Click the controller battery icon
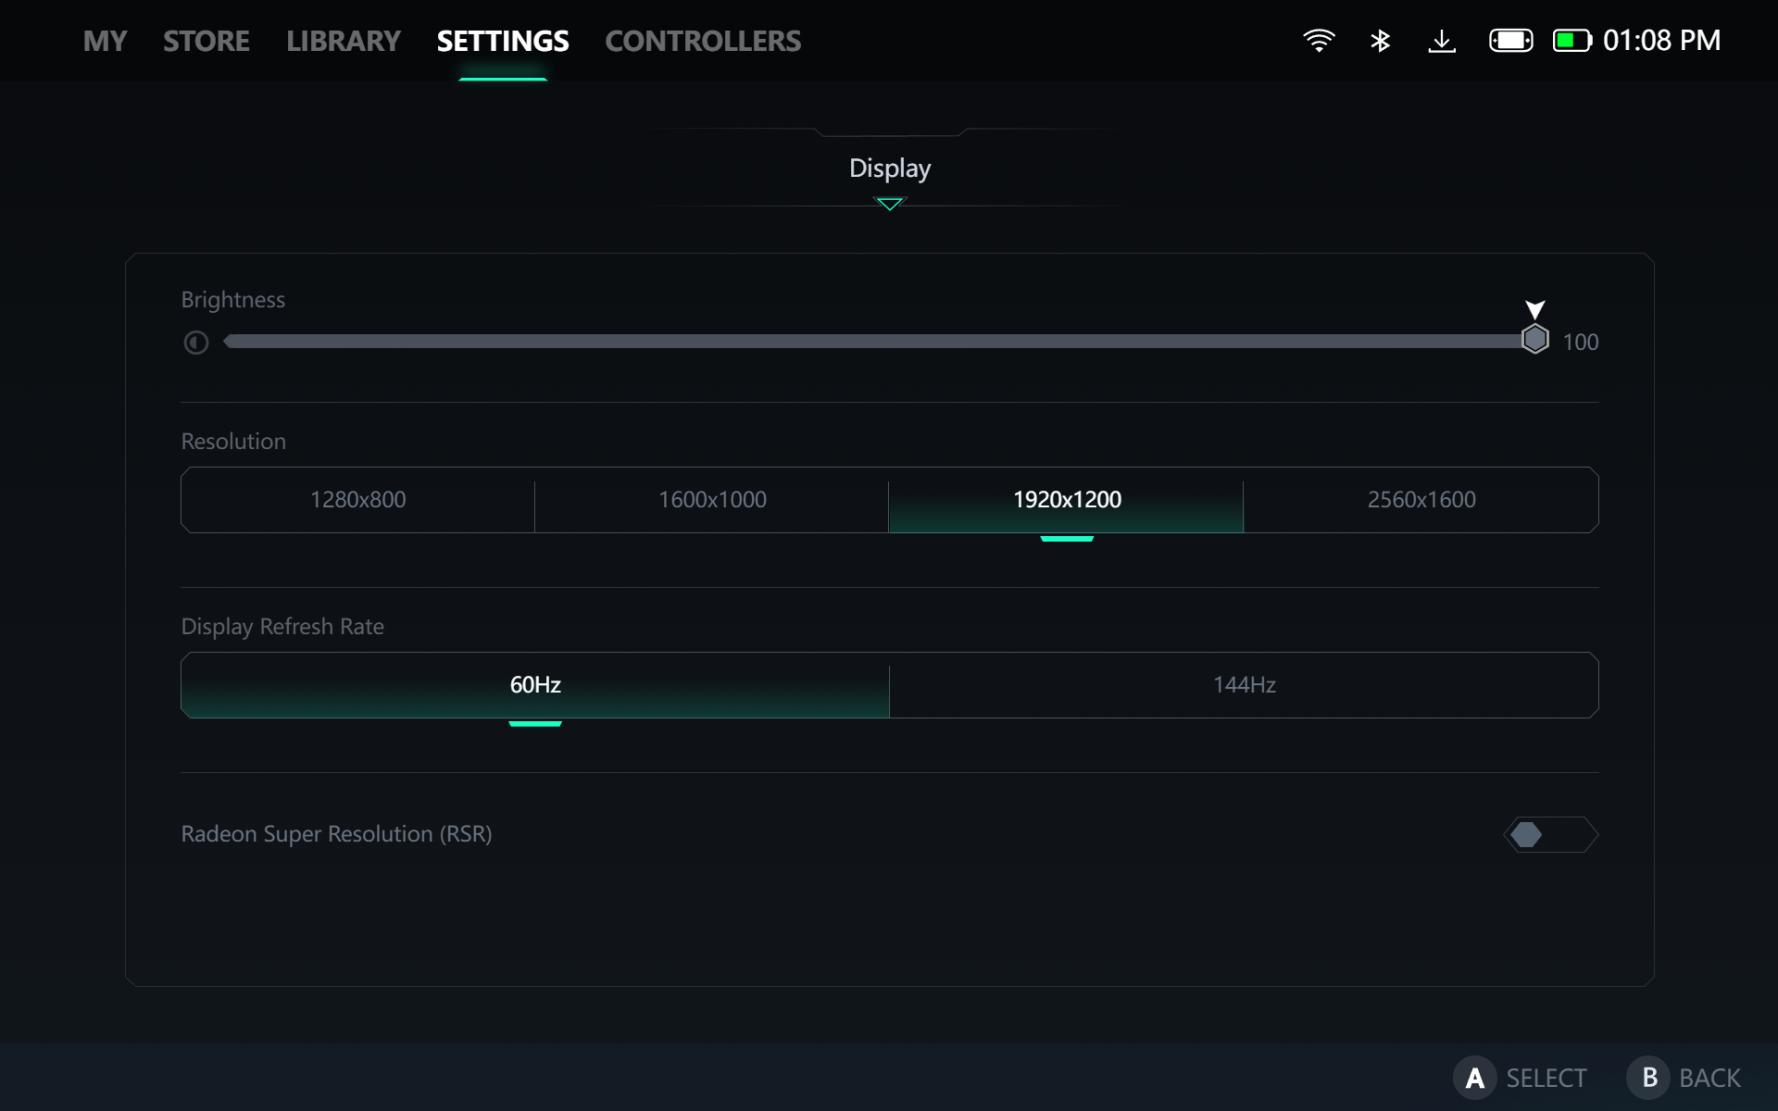This screenshot has width=1778, height=1111. coord(1510,40)
